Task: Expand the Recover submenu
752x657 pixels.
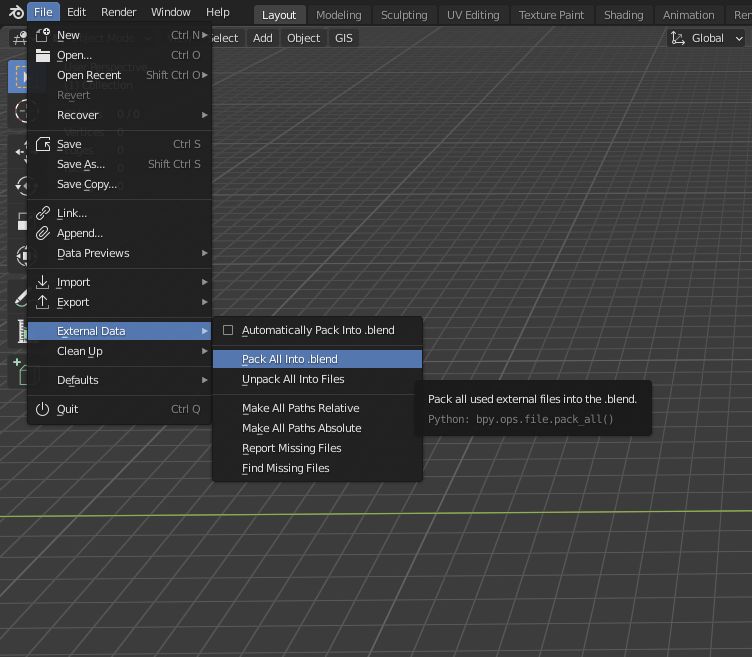Action: point(119,115)
